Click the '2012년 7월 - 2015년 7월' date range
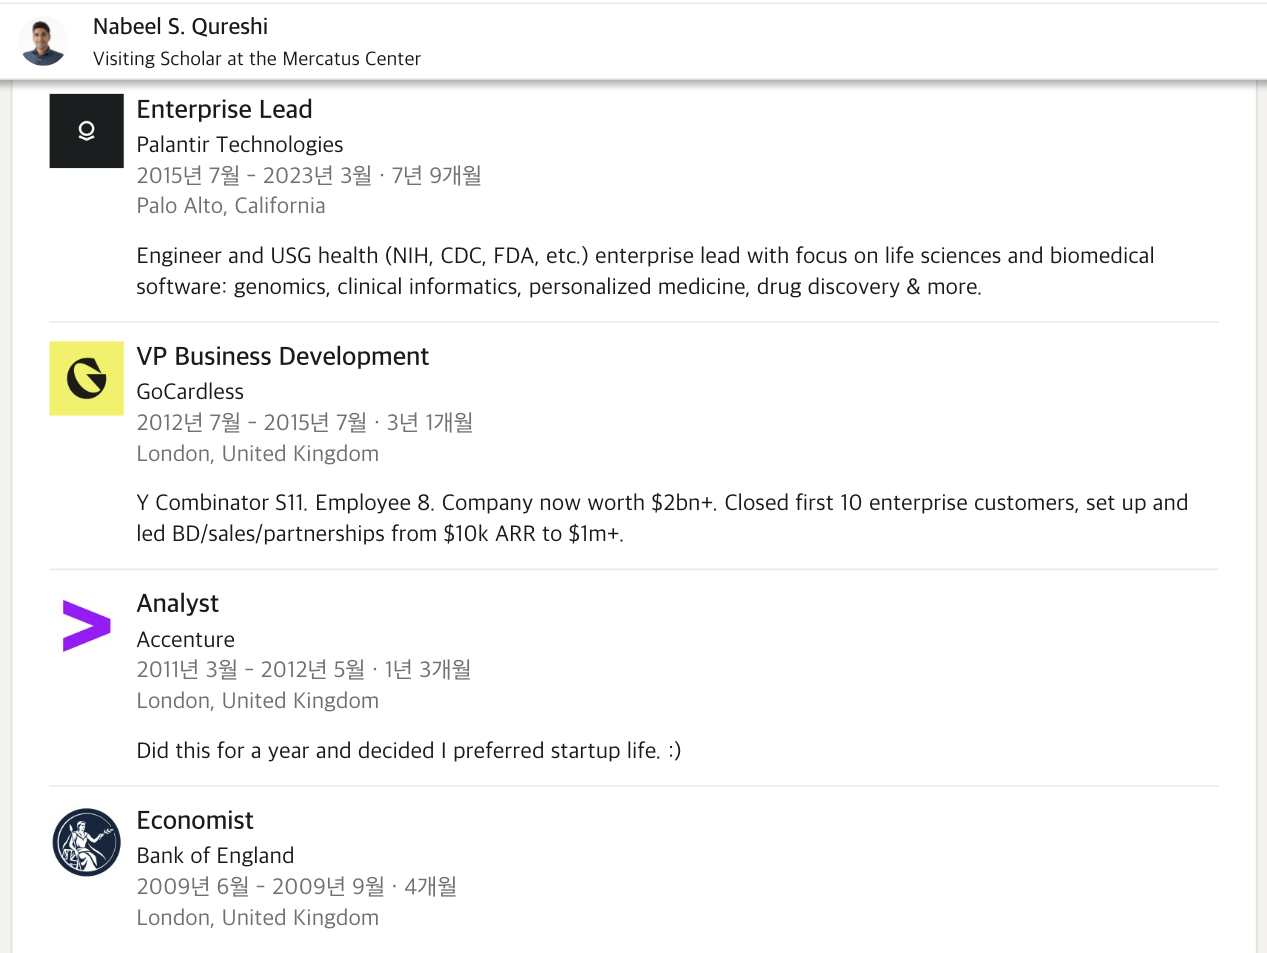The height and width of the screenshot is (953, 1267). (252, 423)
